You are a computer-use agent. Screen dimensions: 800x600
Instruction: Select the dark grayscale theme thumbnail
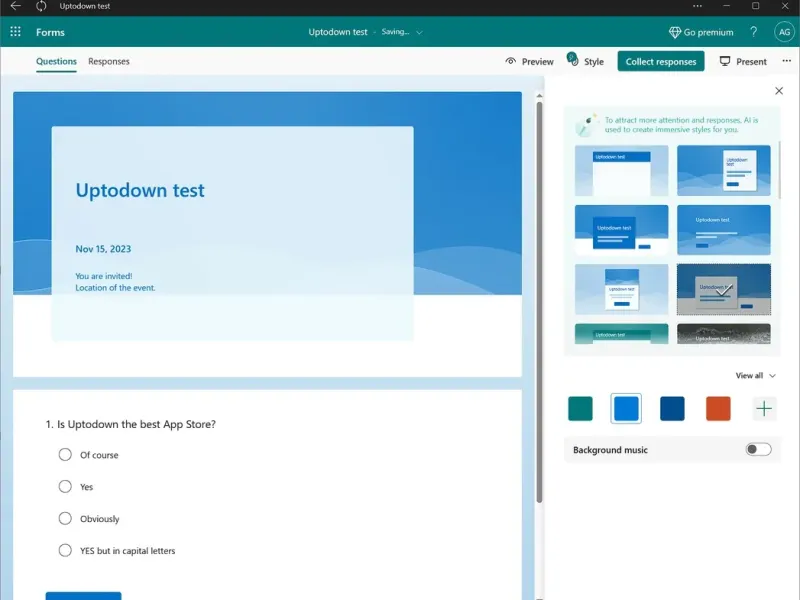[x=723, y=334]
